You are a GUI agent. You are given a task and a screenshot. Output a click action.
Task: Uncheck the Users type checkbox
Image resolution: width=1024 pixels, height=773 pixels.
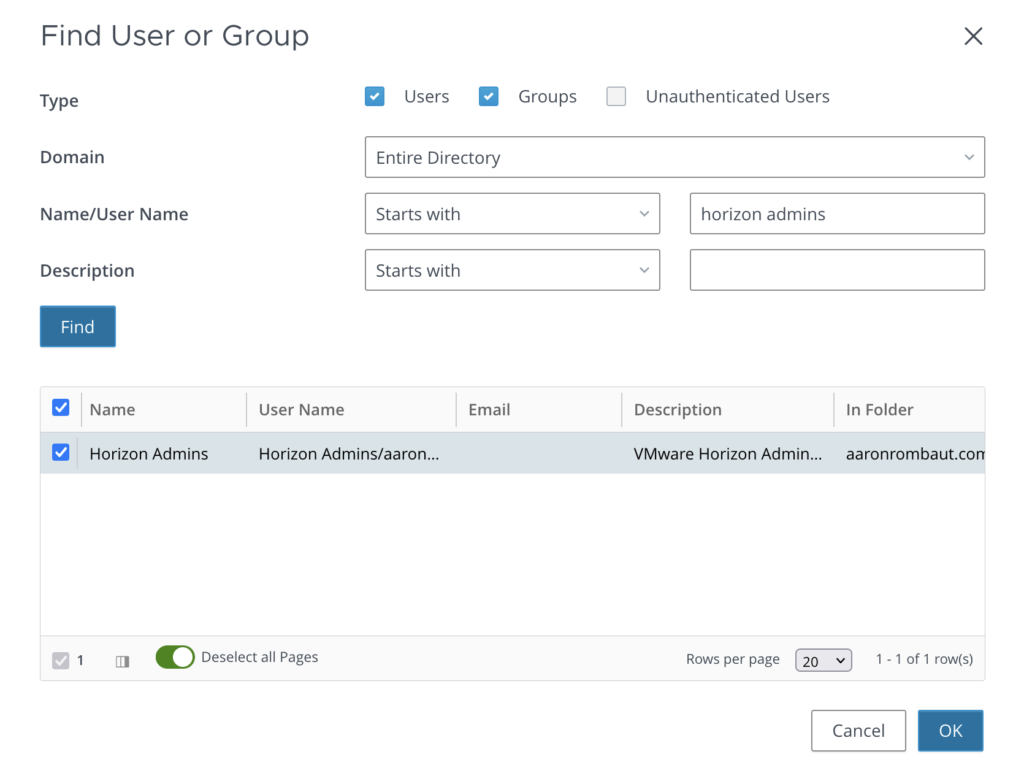(375, 97)
